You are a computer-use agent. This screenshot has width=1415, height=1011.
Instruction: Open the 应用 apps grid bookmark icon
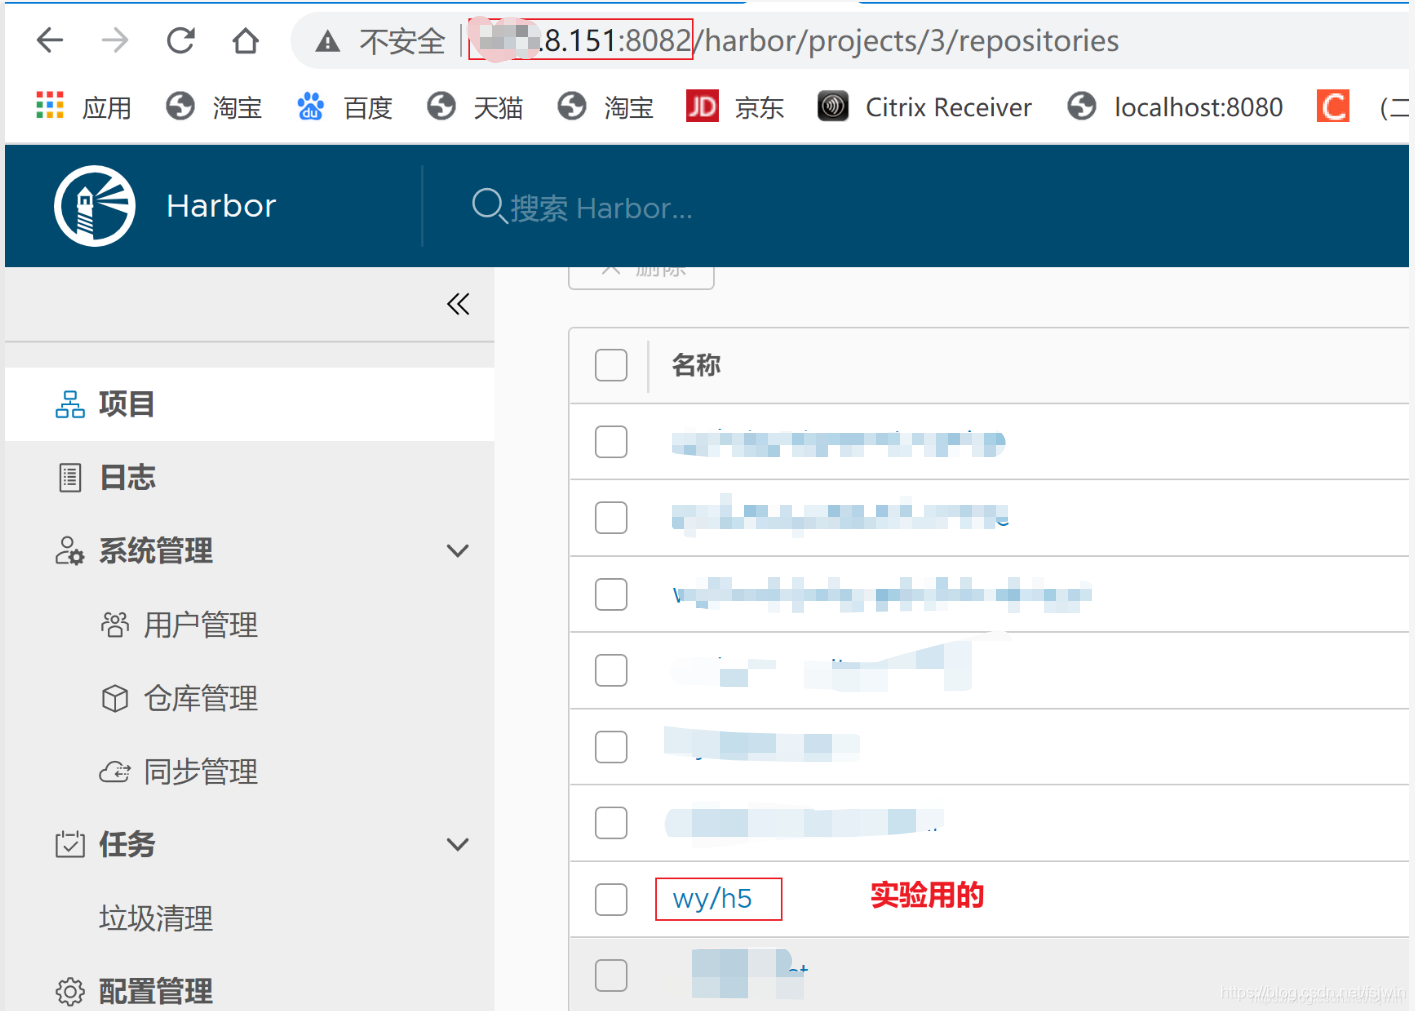pyautogui.click(x=50, y=105)
